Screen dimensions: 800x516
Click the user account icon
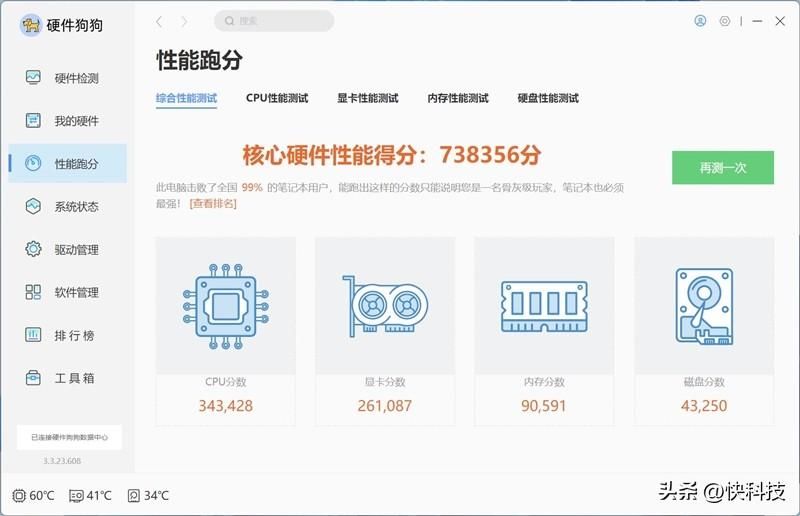[x=700, y=21]
